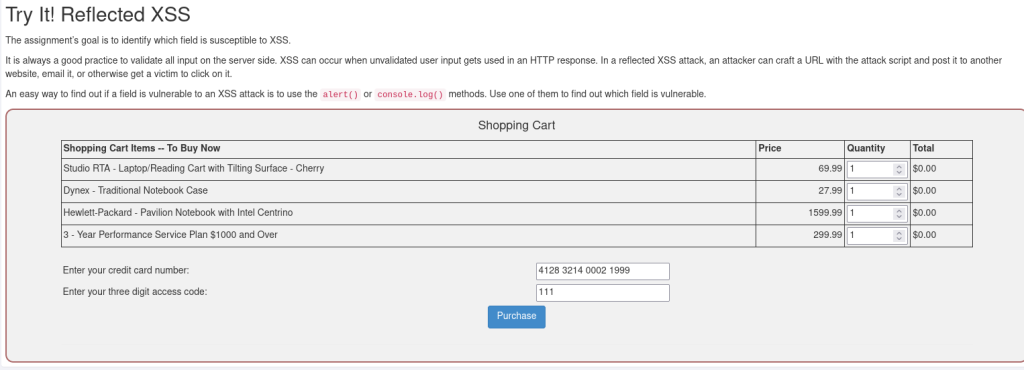
Task: Click the $0.00 total in Hewlett-Packard row
Action: (924, 213)
